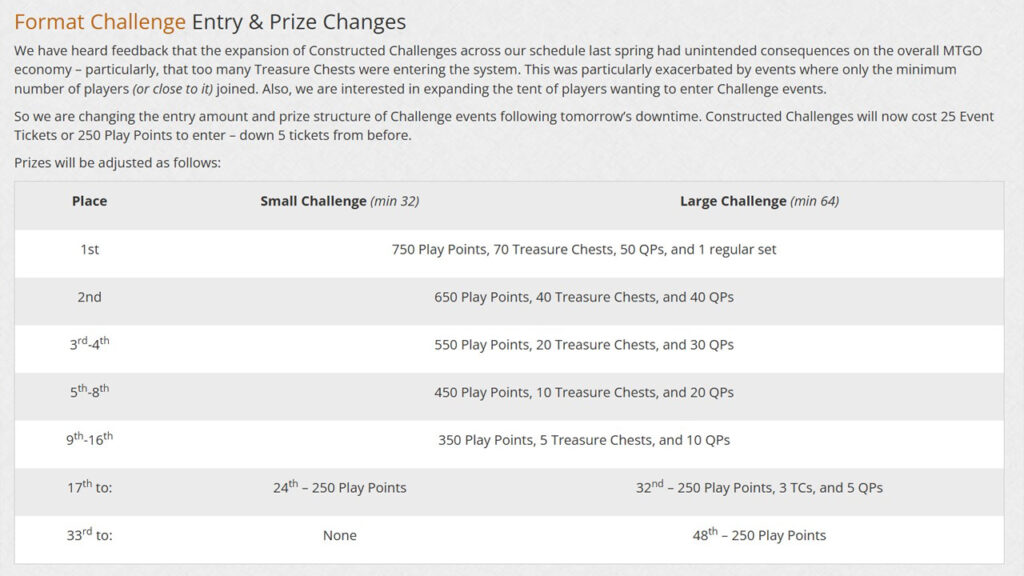Select the "Small Challenge (min 32)" column header
Image resolution: width=1024 pixels, height=576 pixels.
[x=339, y=201]
